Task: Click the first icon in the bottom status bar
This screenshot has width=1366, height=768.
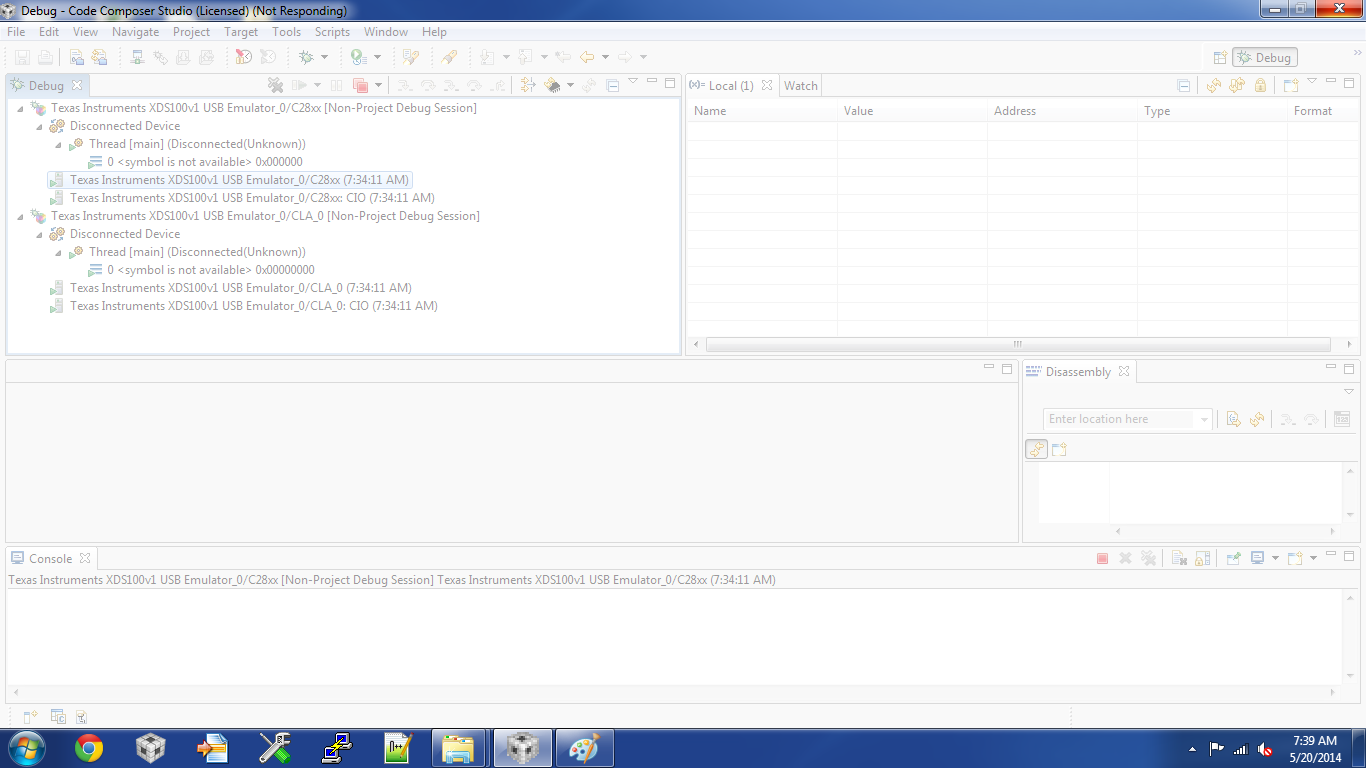Action: pos(31,716)
